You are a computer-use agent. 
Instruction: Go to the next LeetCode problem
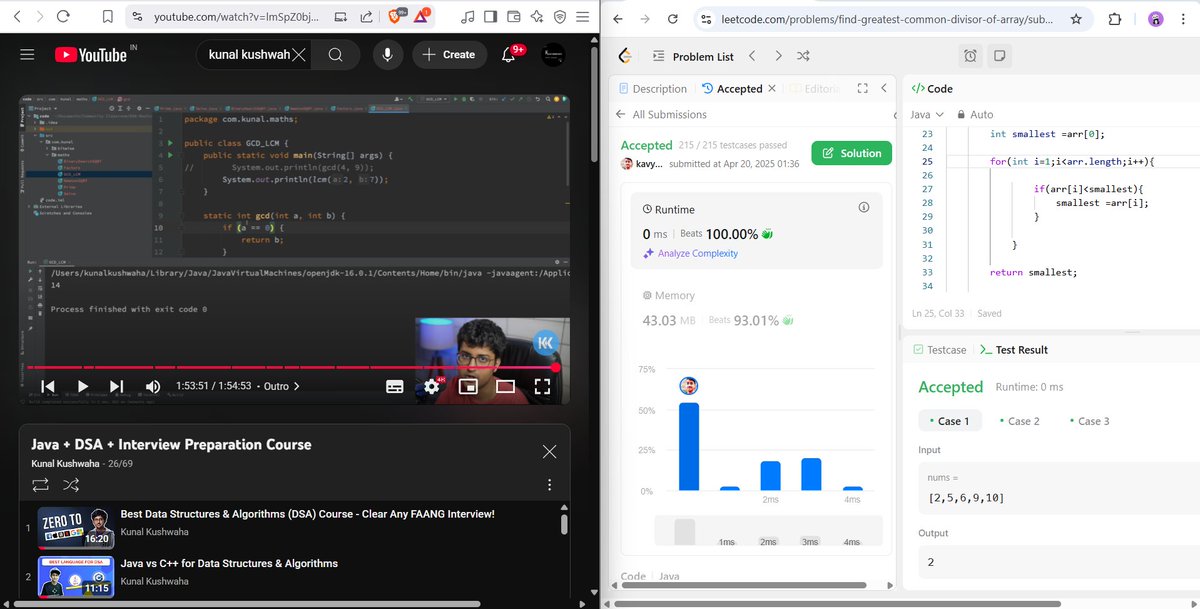(x=777, y=56)
